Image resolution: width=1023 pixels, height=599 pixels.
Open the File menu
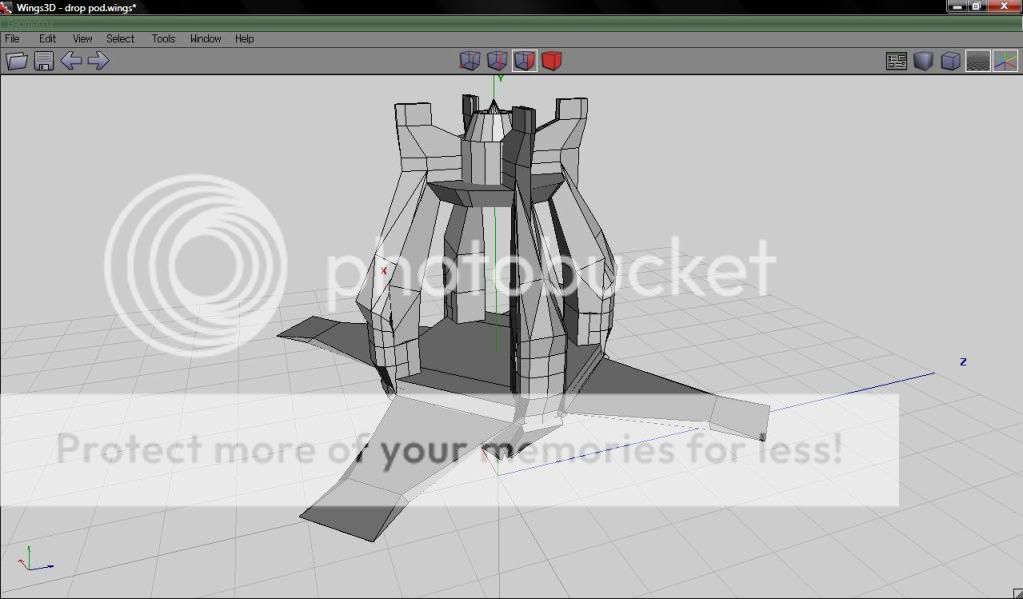click(x=13, y=39)
